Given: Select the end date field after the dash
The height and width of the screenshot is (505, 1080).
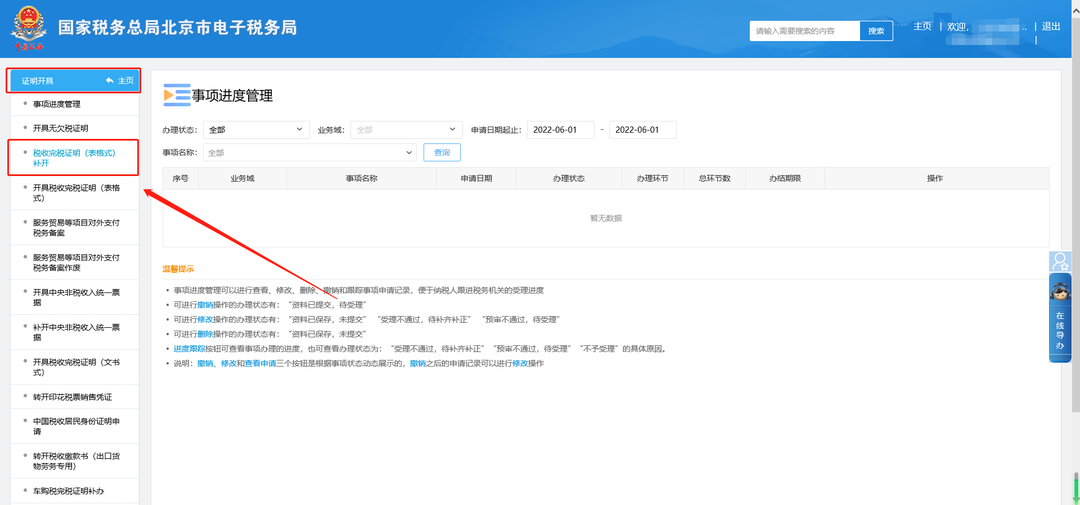Looking at the screenshot, I should [643, 130].
